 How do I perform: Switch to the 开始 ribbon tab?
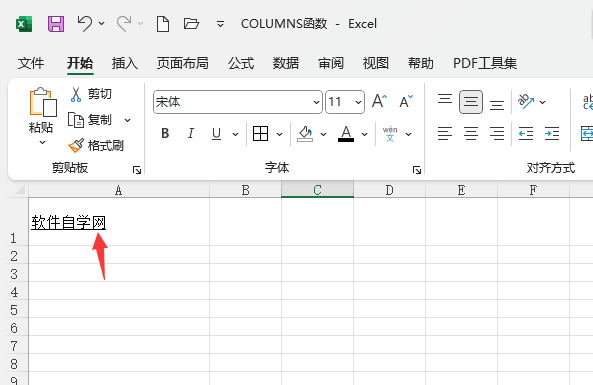click(x=80, y=63)
